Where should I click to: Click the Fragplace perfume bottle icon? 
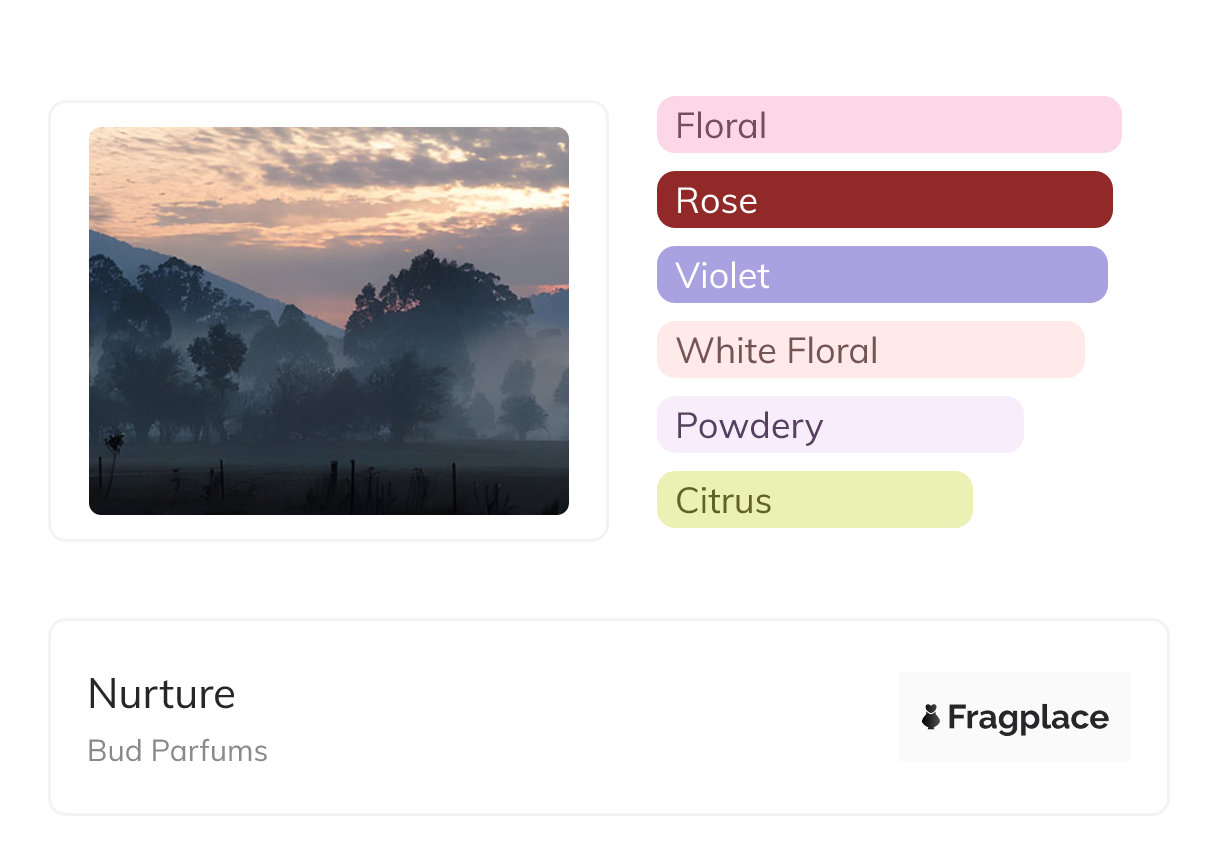pos(931,717)
